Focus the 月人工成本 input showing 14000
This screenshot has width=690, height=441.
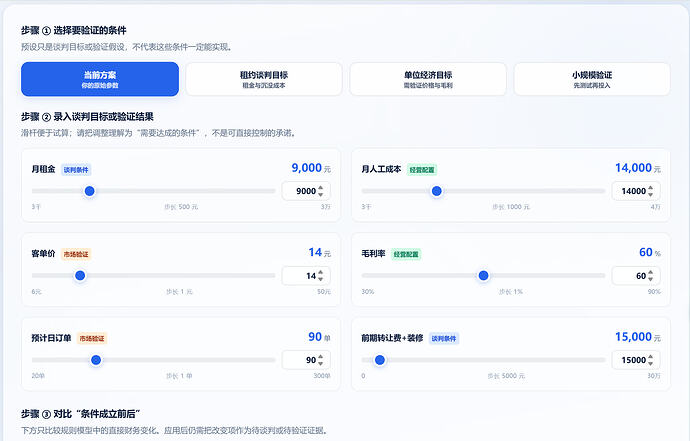tap(636, 191)
